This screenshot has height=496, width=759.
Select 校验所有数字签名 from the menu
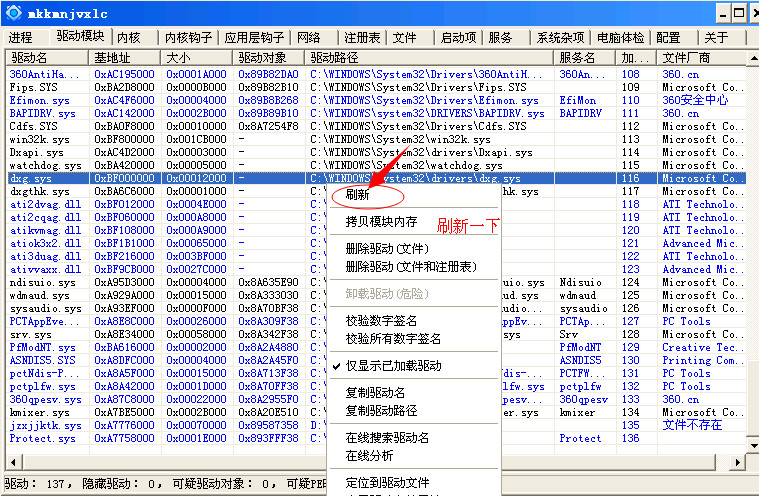(x=392, y=339)
